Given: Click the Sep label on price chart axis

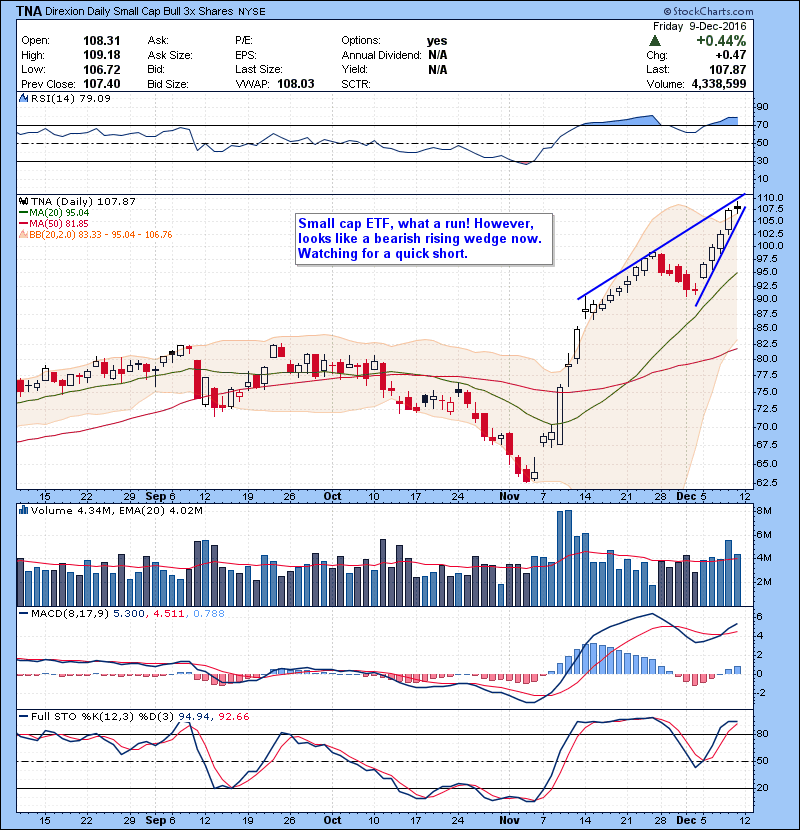Looking at the screenshot, I should [x=156, y=497].
